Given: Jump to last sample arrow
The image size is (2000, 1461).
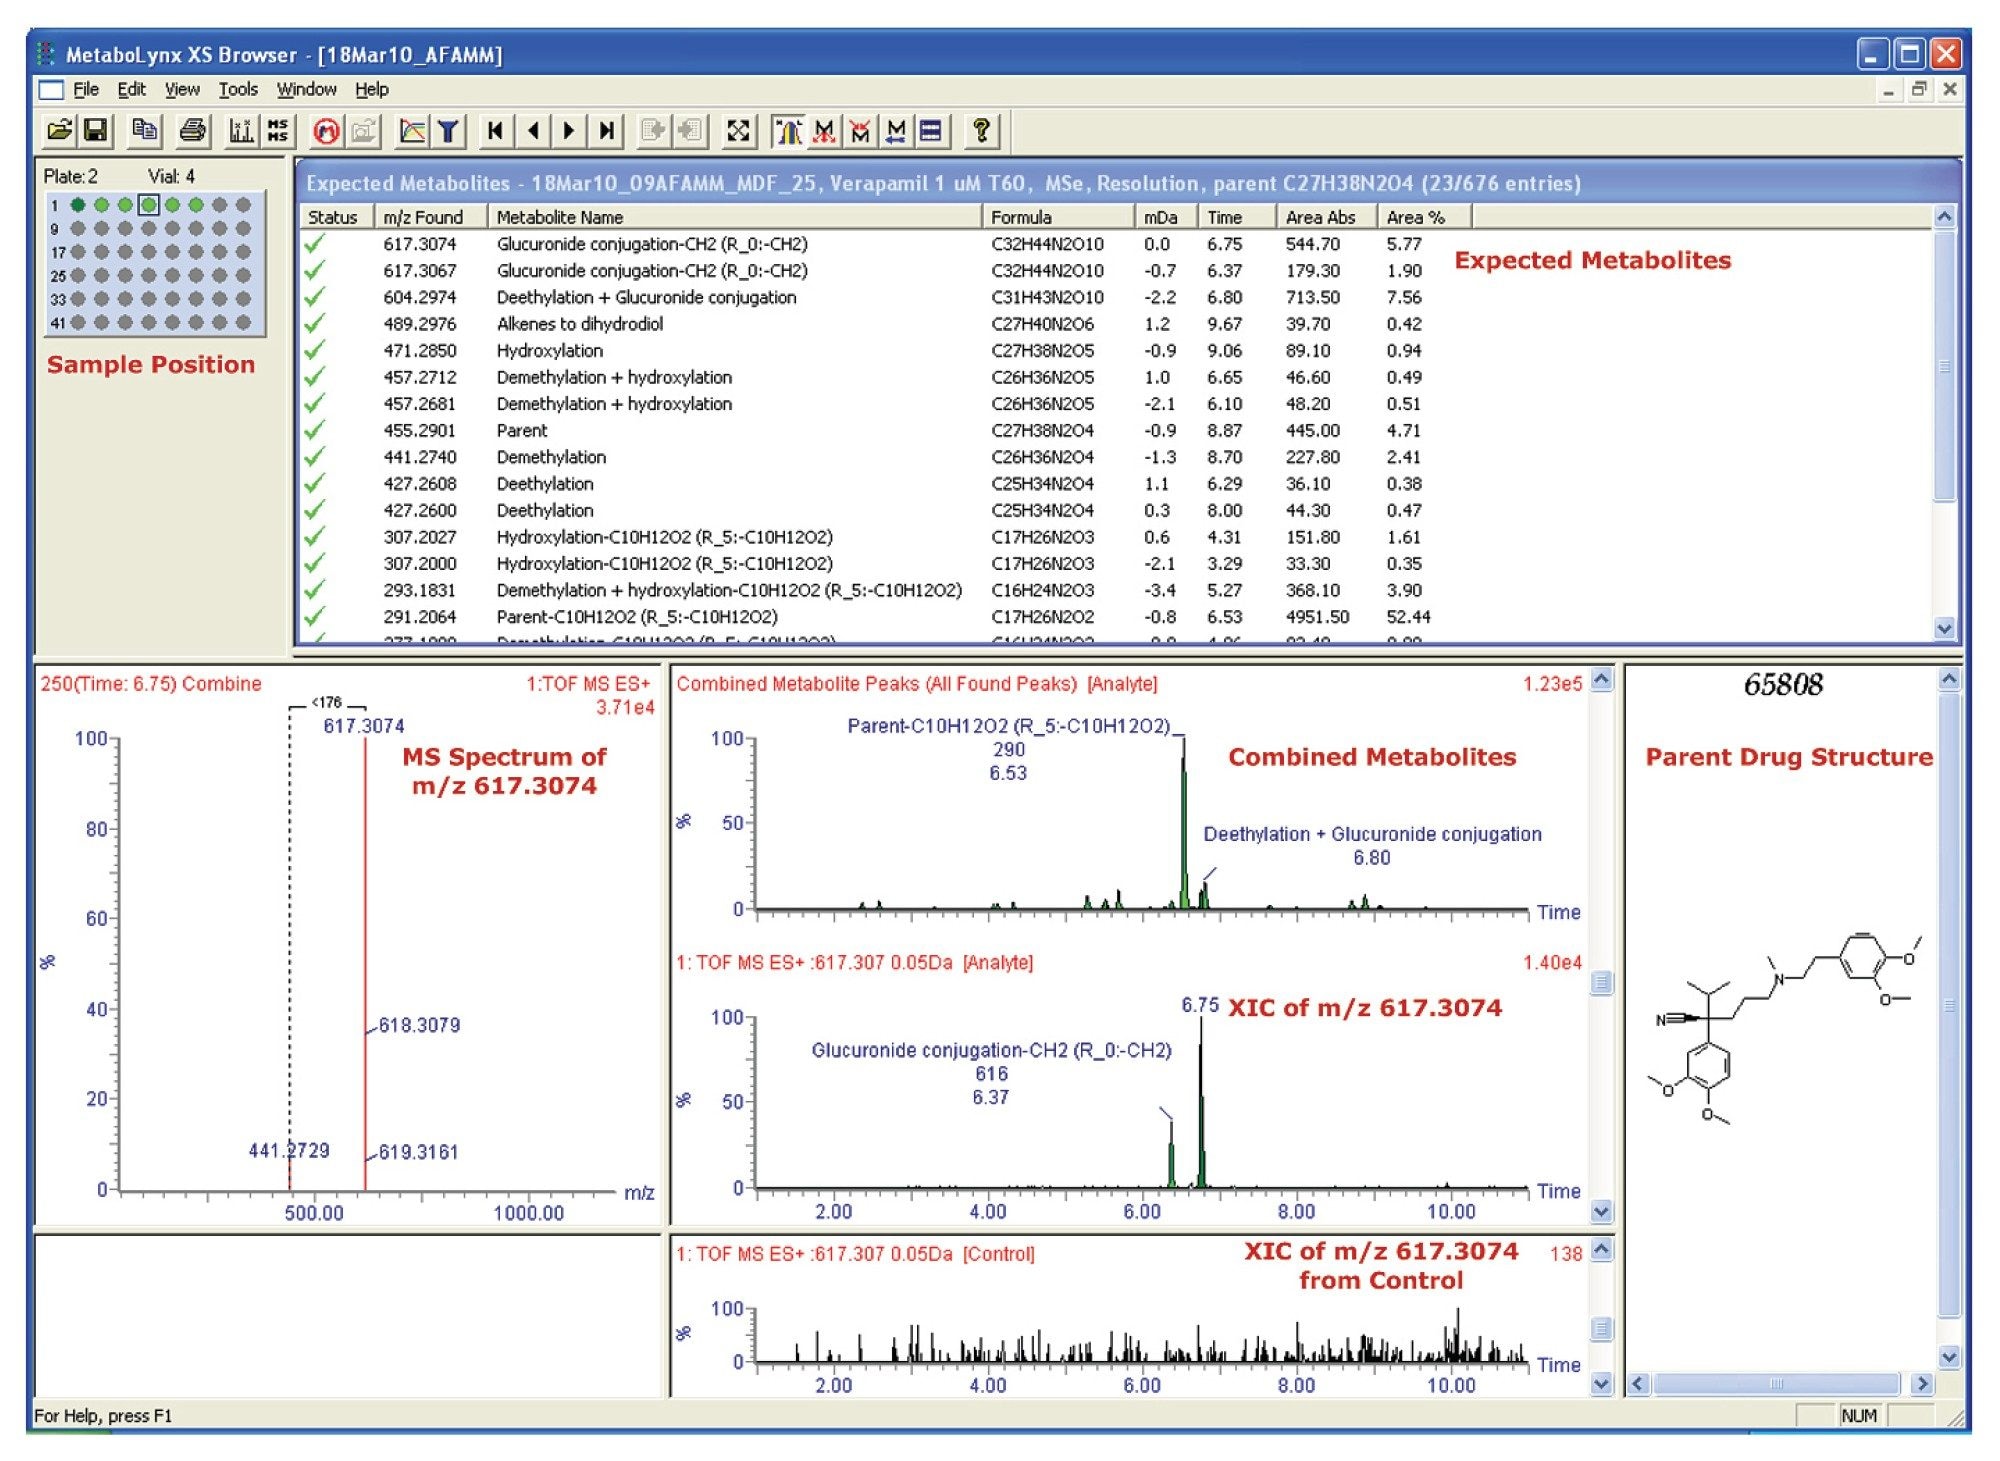Looking at the screenshot, I should 606,131.
